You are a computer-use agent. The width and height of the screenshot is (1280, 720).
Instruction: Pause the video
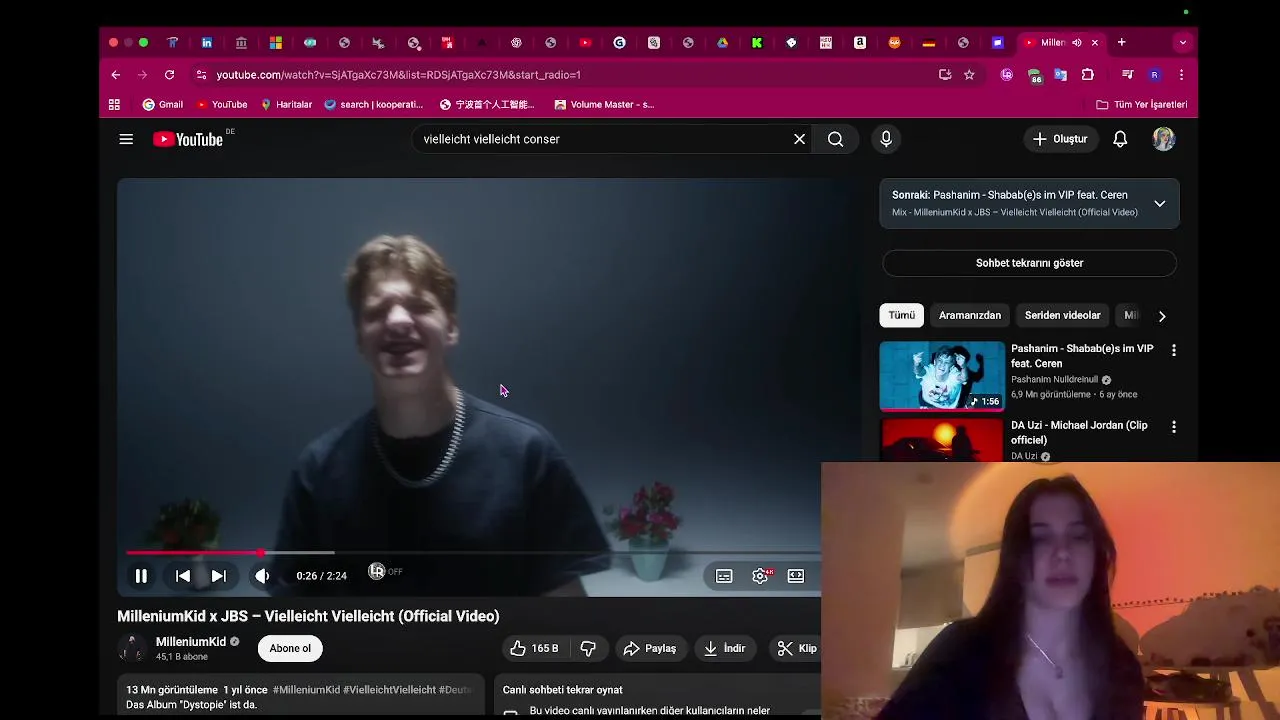click(141, 576)
